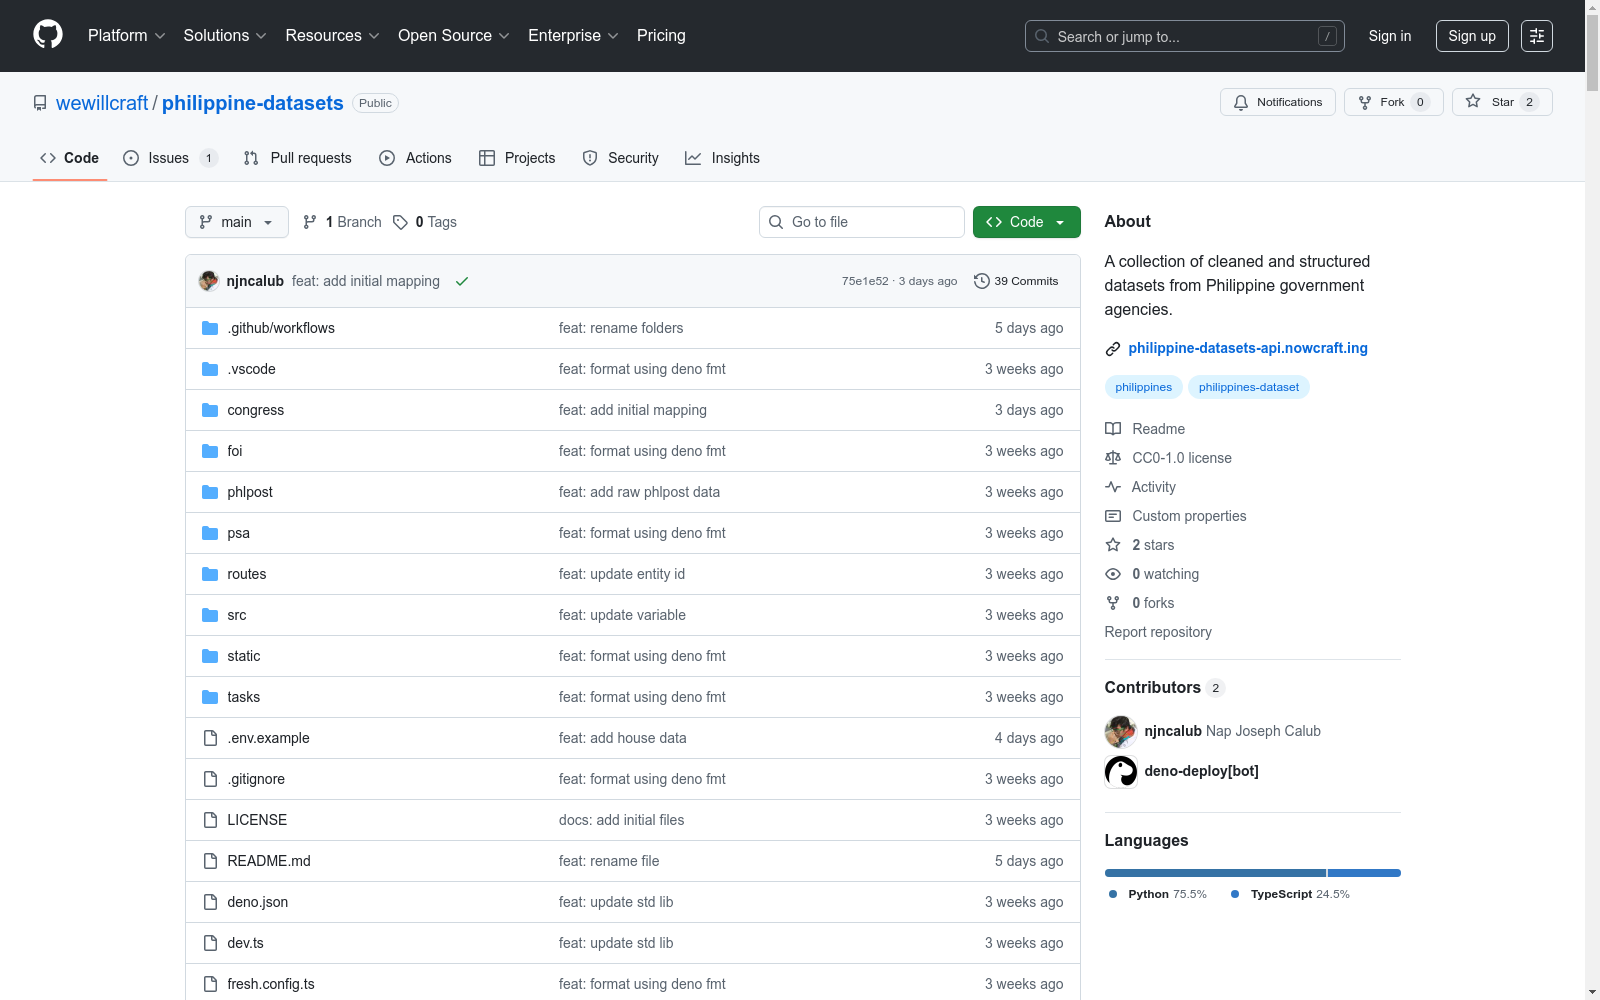1600x1000 pixels.
Task: Open the dev.ts file
Action: tap(246, 943)
